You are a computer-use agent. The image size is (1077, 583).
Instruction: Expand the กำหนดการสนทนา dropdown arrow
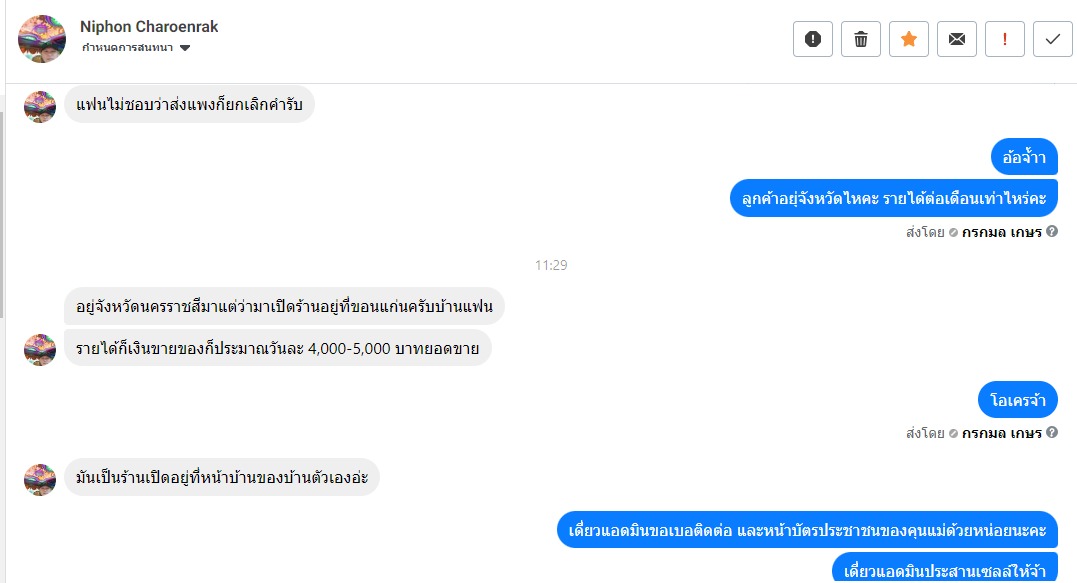pos(185,48)
